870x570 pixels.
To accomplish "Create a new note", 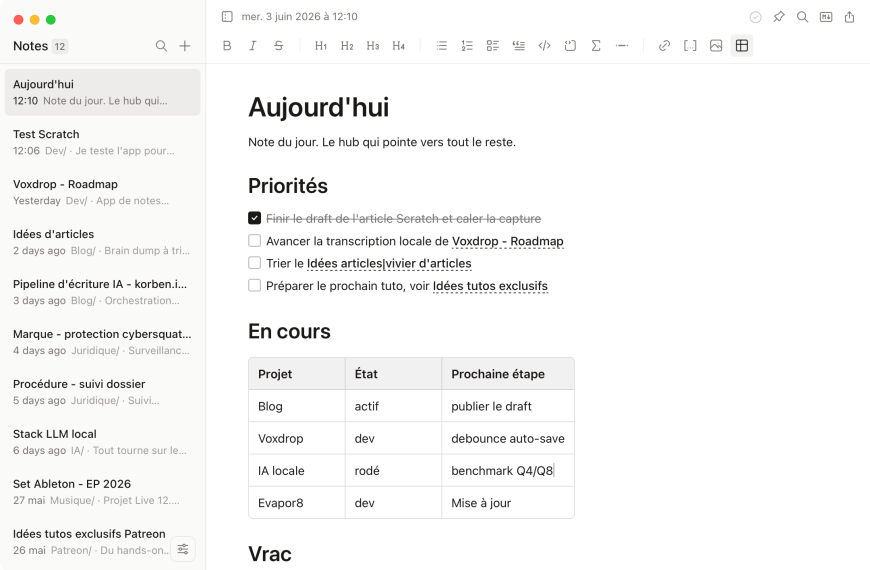I will [185, 46].
